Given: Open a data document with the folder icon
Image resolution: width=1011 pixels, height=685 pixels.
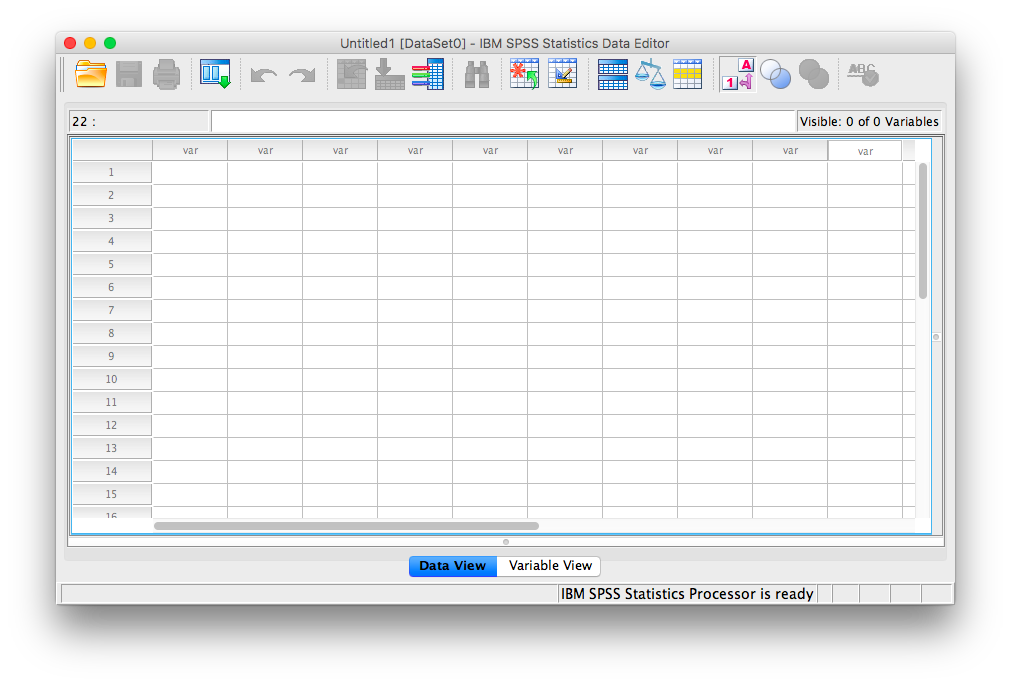Looking at the screenshot, I should 91,74.
